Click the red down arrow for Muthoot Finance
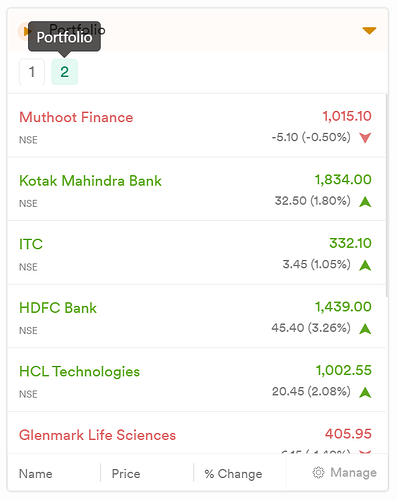This screenshot has width=397, height=500. [x=365, y=138]
